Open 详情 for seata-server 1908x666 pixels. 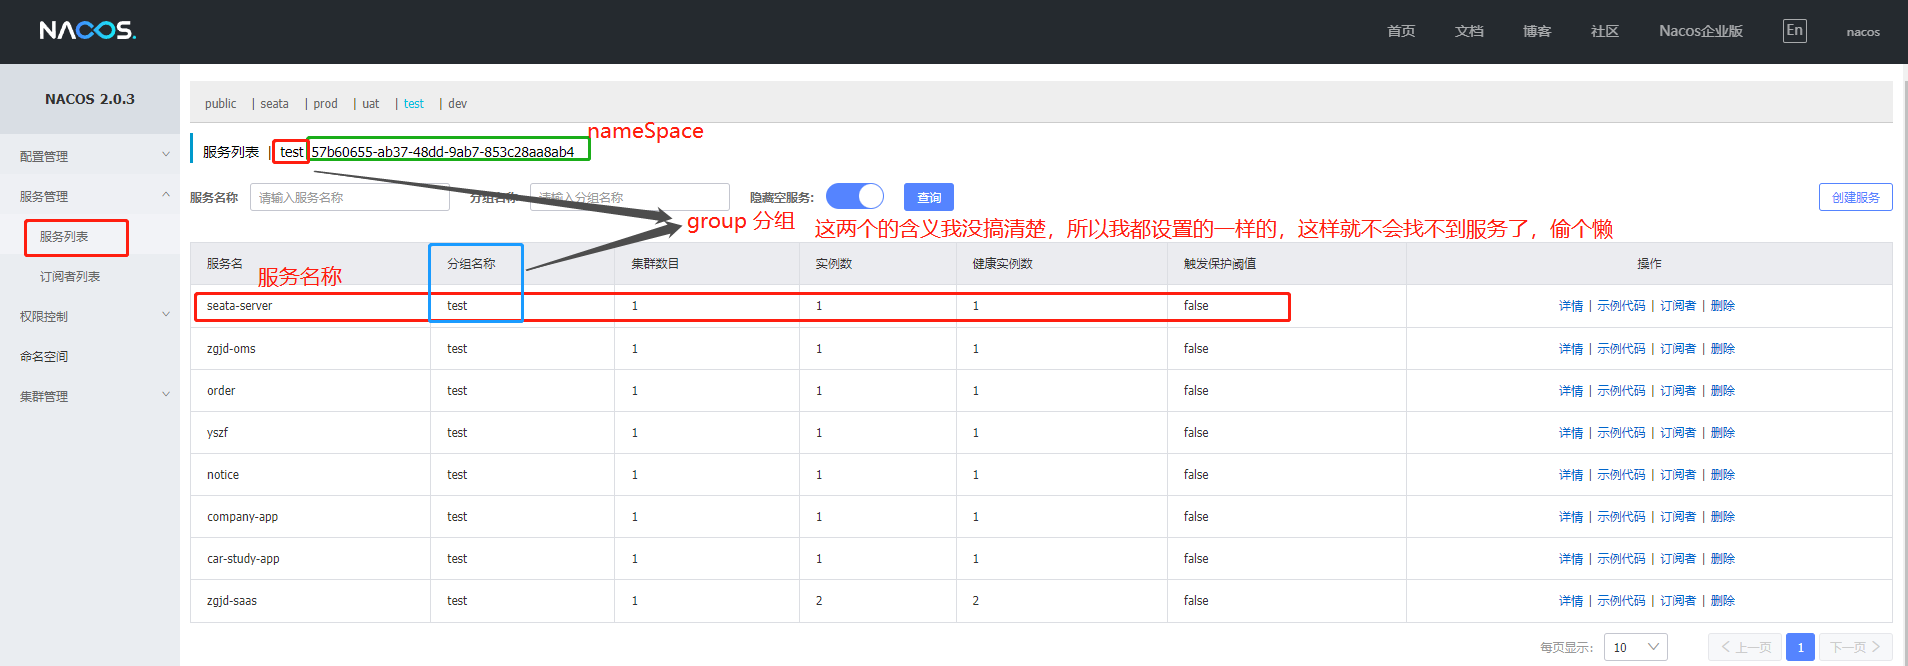pos(1570,306)
